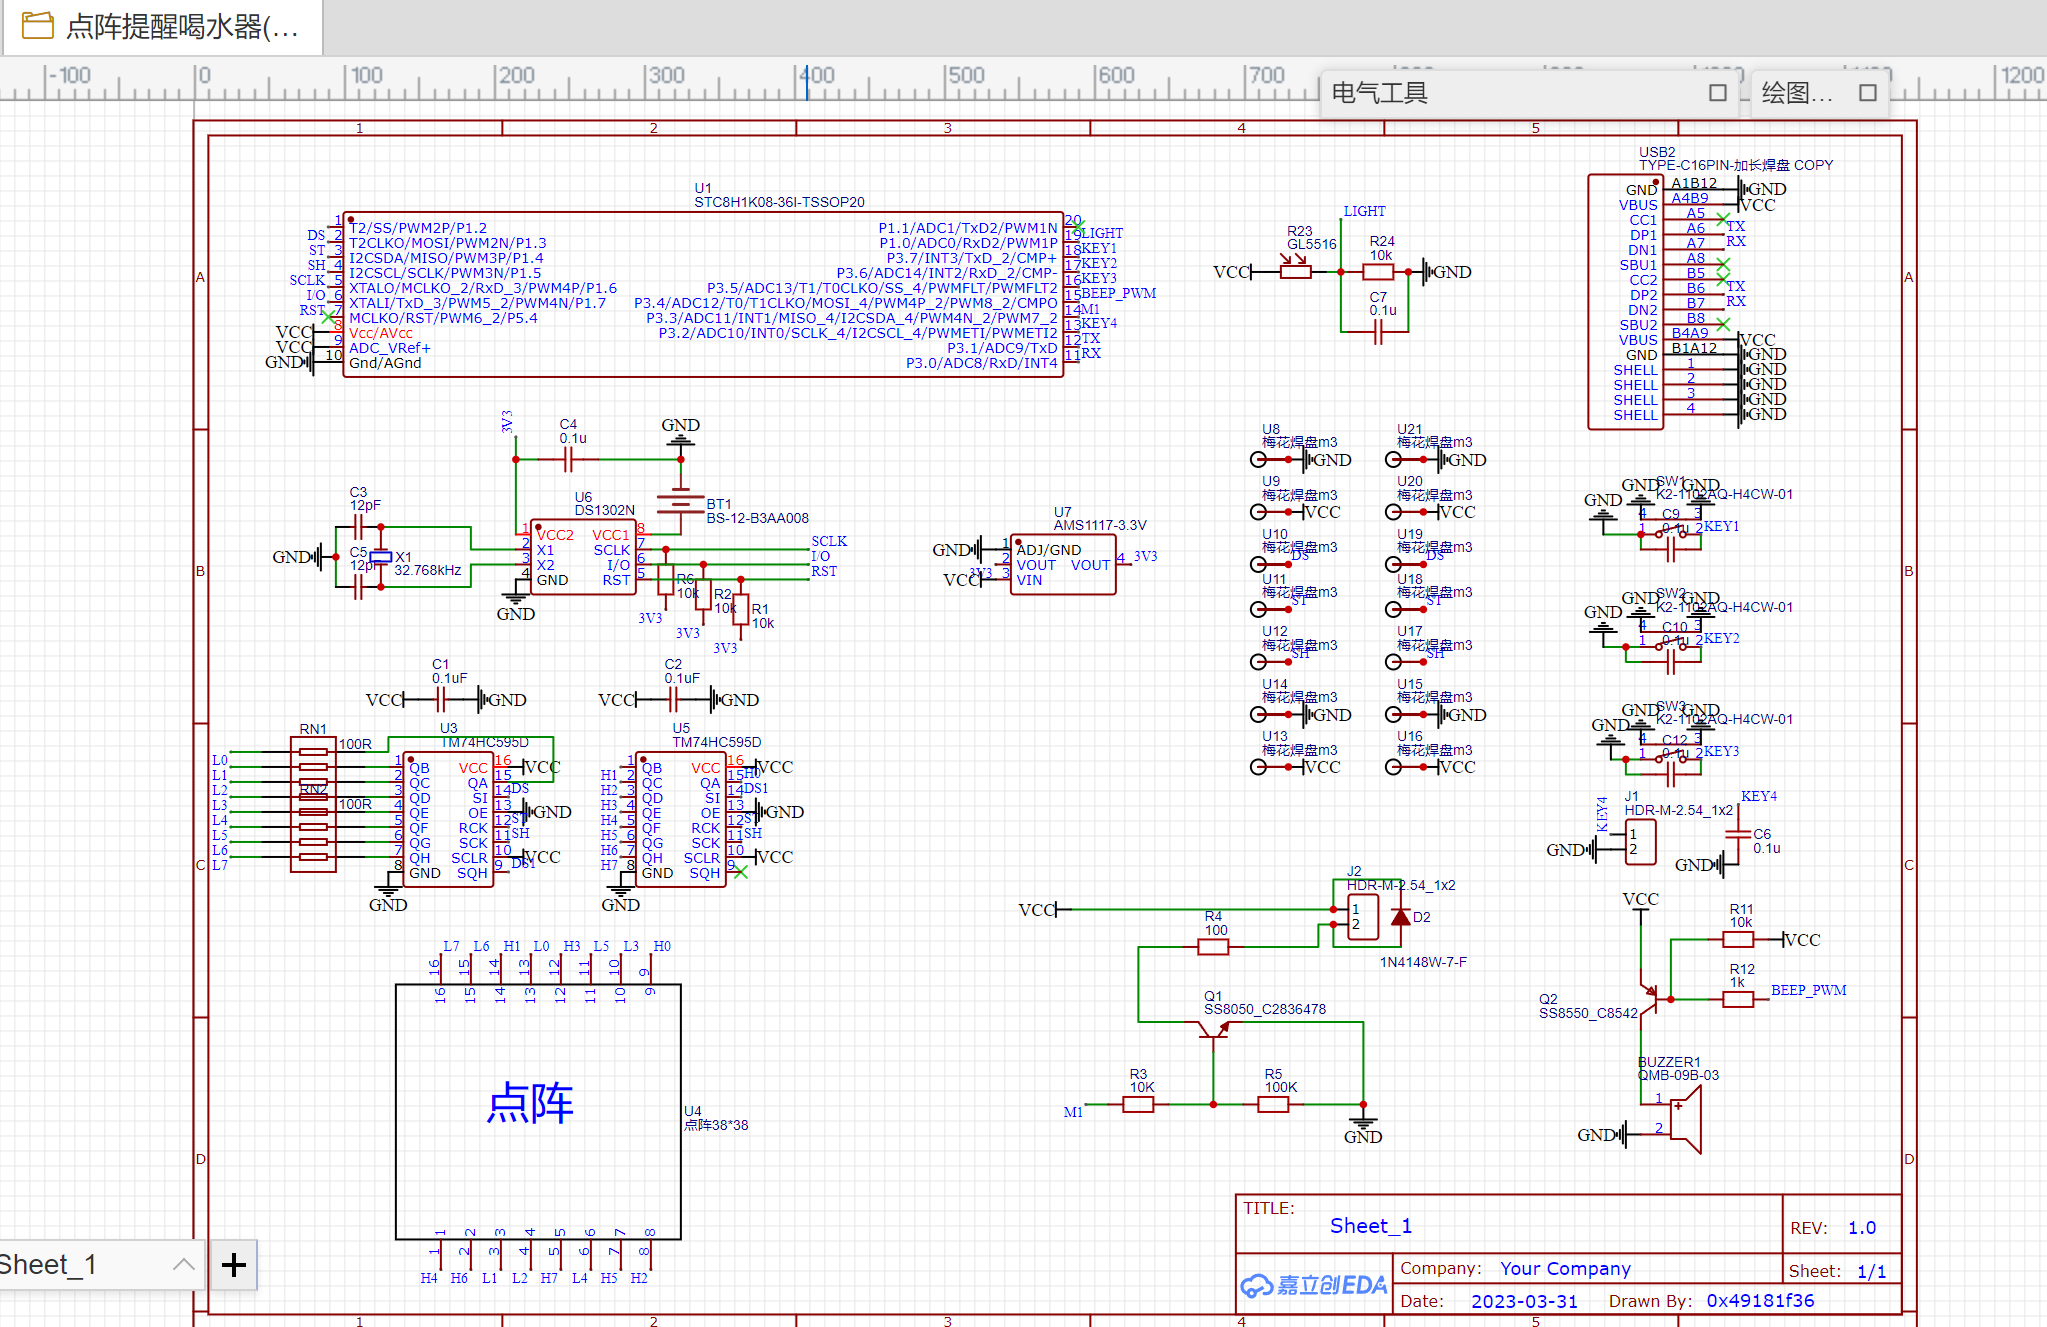Add a new sheet with the plus button
The image size is (2047, 1327).
point(234,1265)
